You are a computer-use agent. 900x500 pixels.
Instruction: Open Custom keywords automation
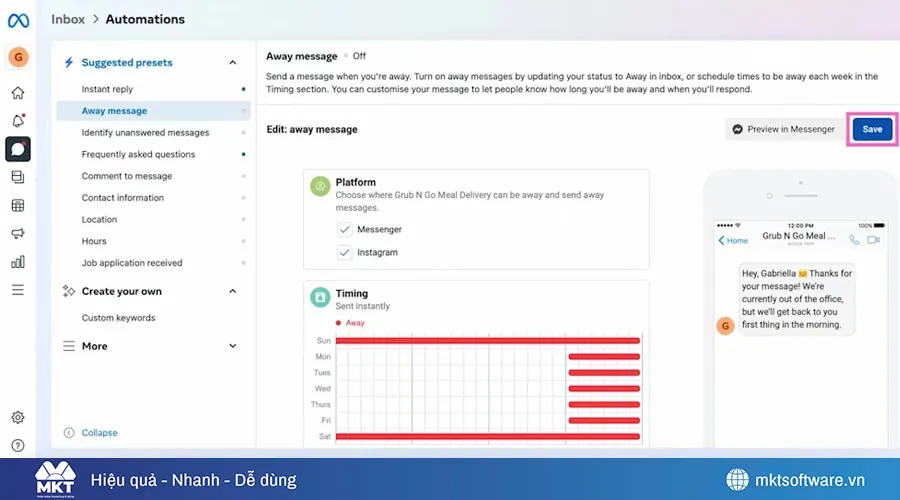point(118,318)
